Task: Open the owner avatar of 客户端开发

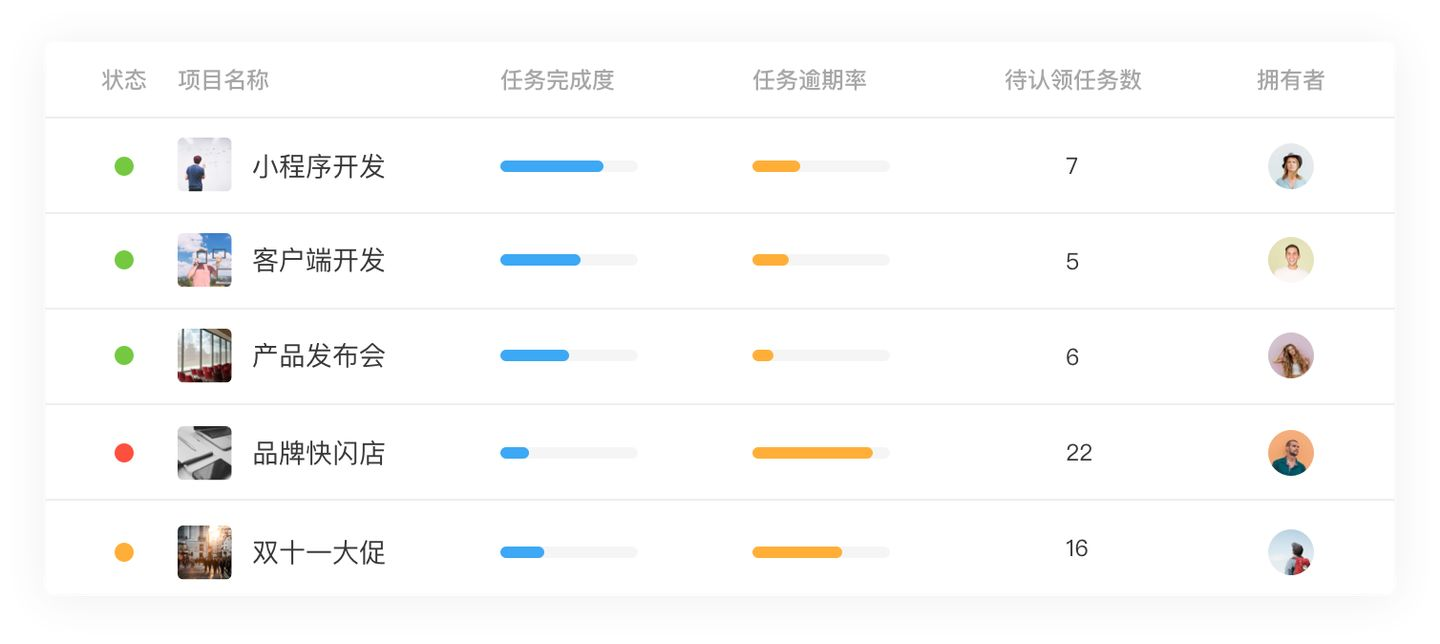Action: tap(1290, 260)
